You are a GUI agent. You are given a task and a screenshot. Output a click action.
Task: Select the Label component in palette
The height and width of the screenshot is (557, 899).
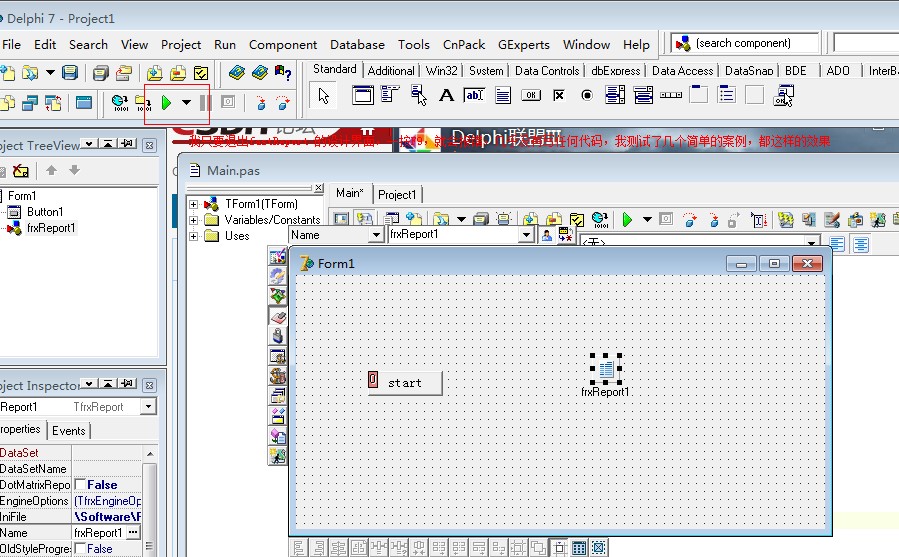click(x=446, y=95)
